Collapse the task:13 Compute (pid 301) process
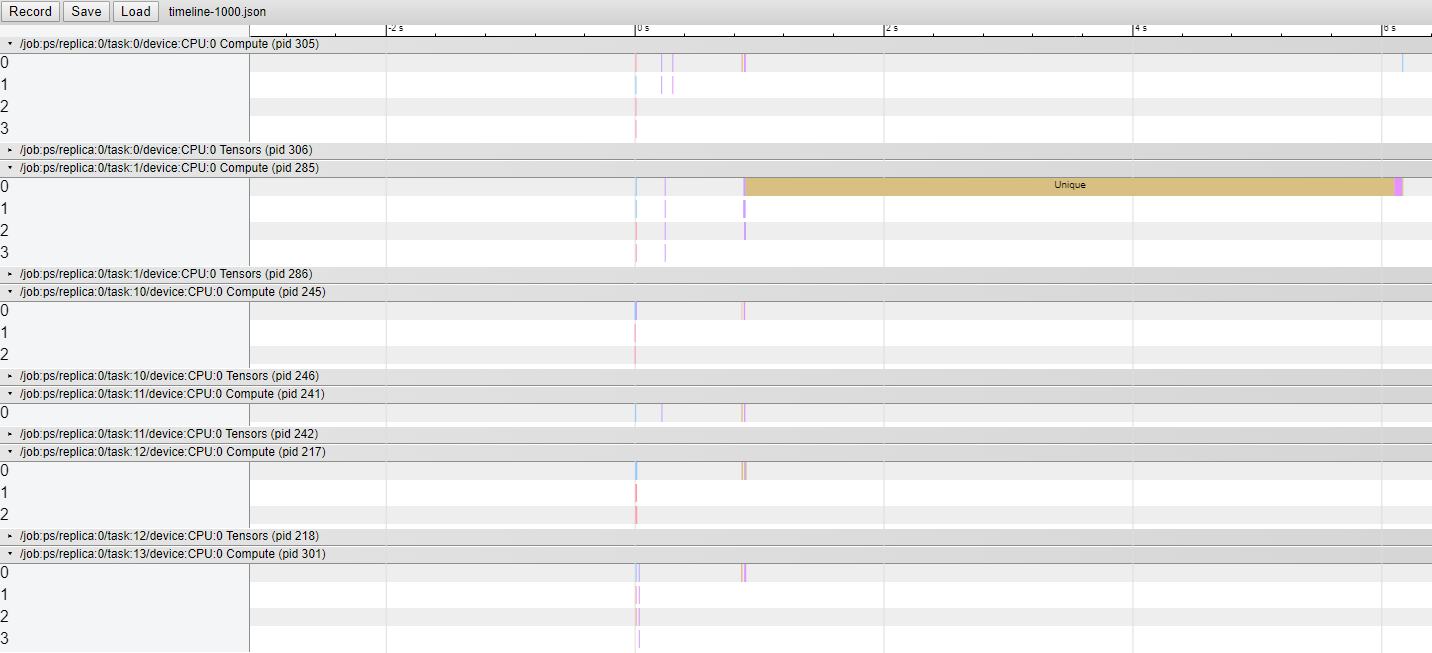Viewport: 1432px width, 653px height. (9, 553)
